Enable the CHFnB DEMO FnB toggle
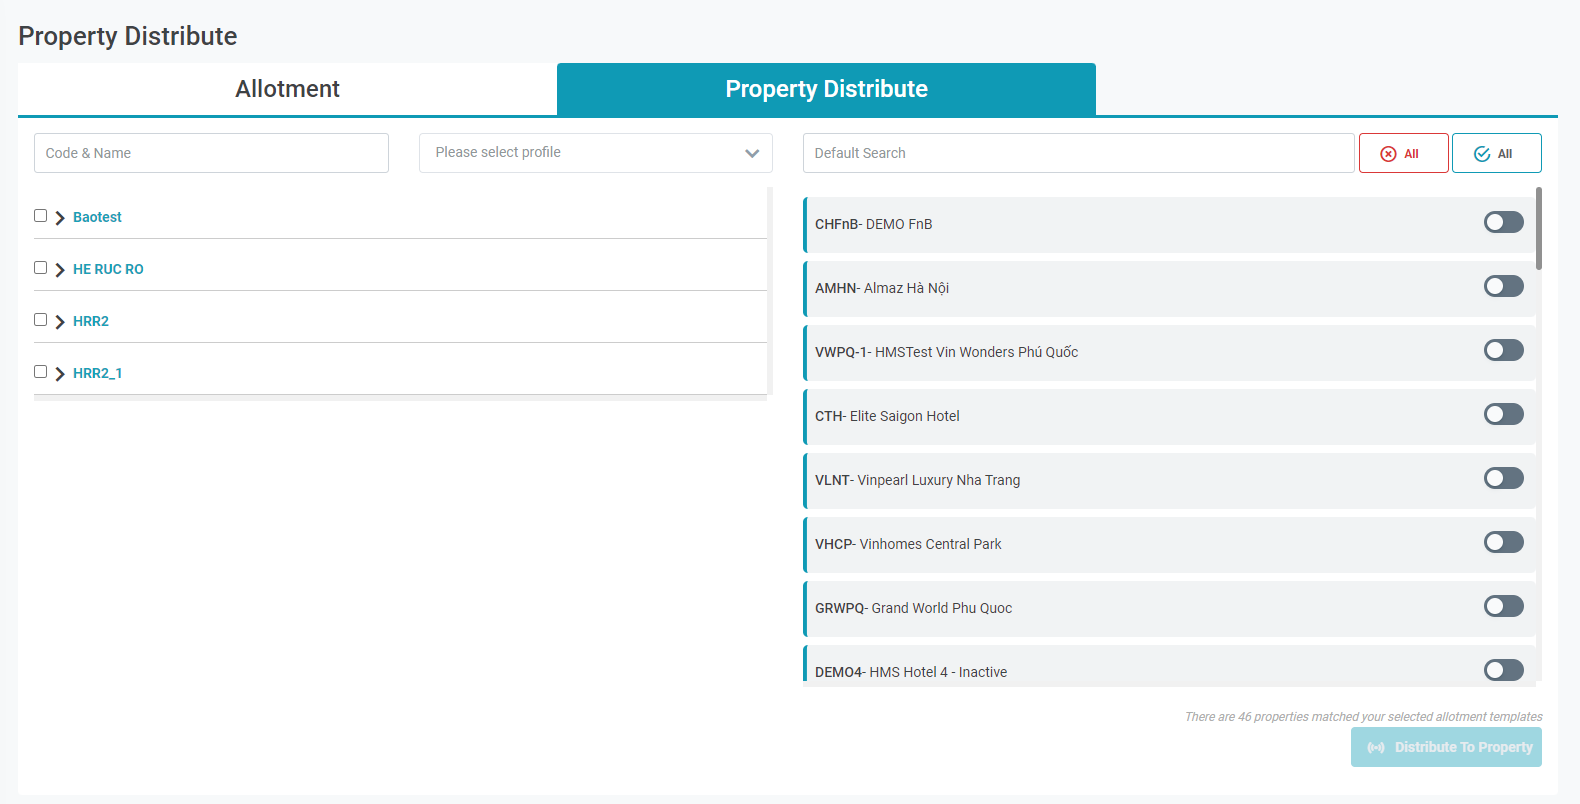This screenshot has width=1580, height=804. 1503,222
